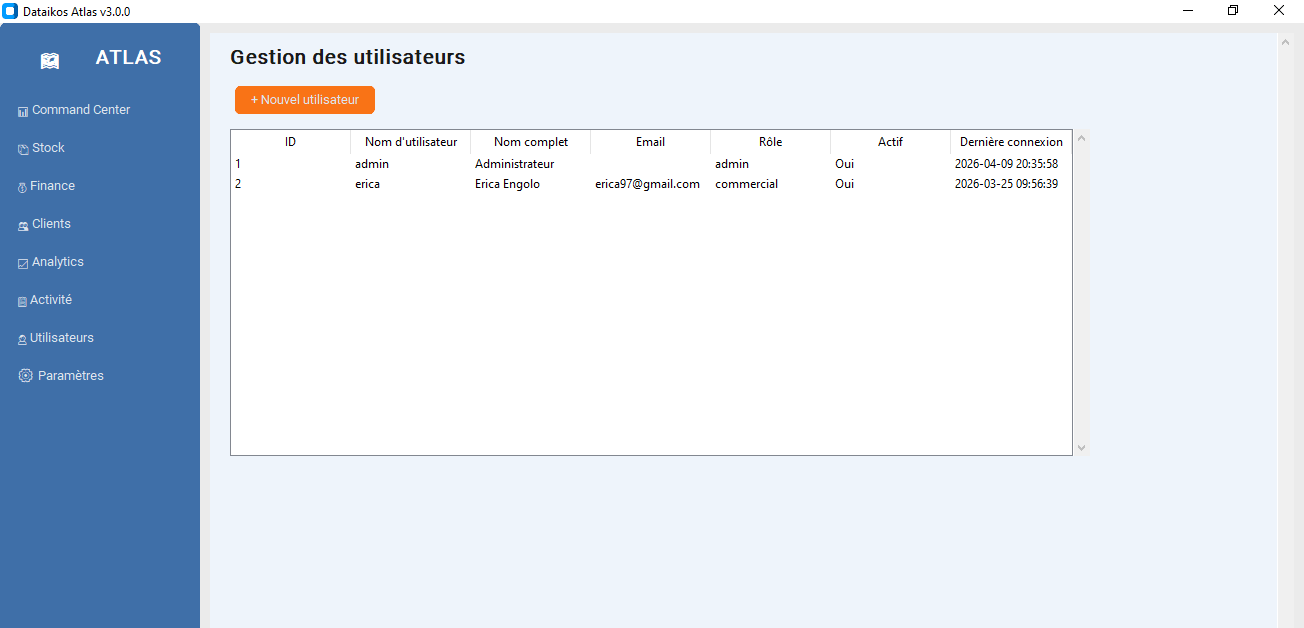Click the ATLAS sidebar title text
Image resolution: width=1304 pixels, height=628 pixels.
(x=128, y=57)
